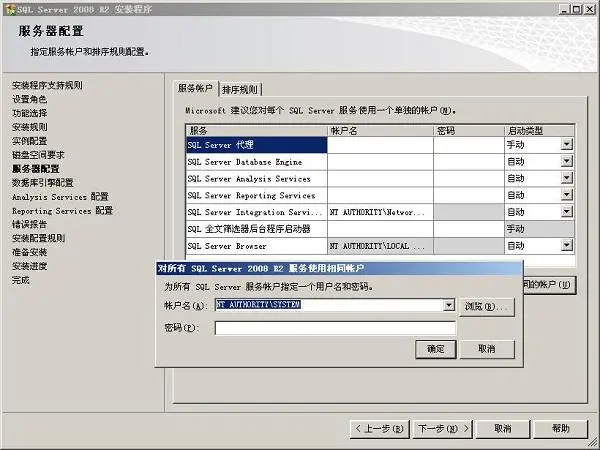This screenshot has height=450, width=600.
Task: Click 磁盘空间要求 step in sidebar
Action: [x=38, y=155]
